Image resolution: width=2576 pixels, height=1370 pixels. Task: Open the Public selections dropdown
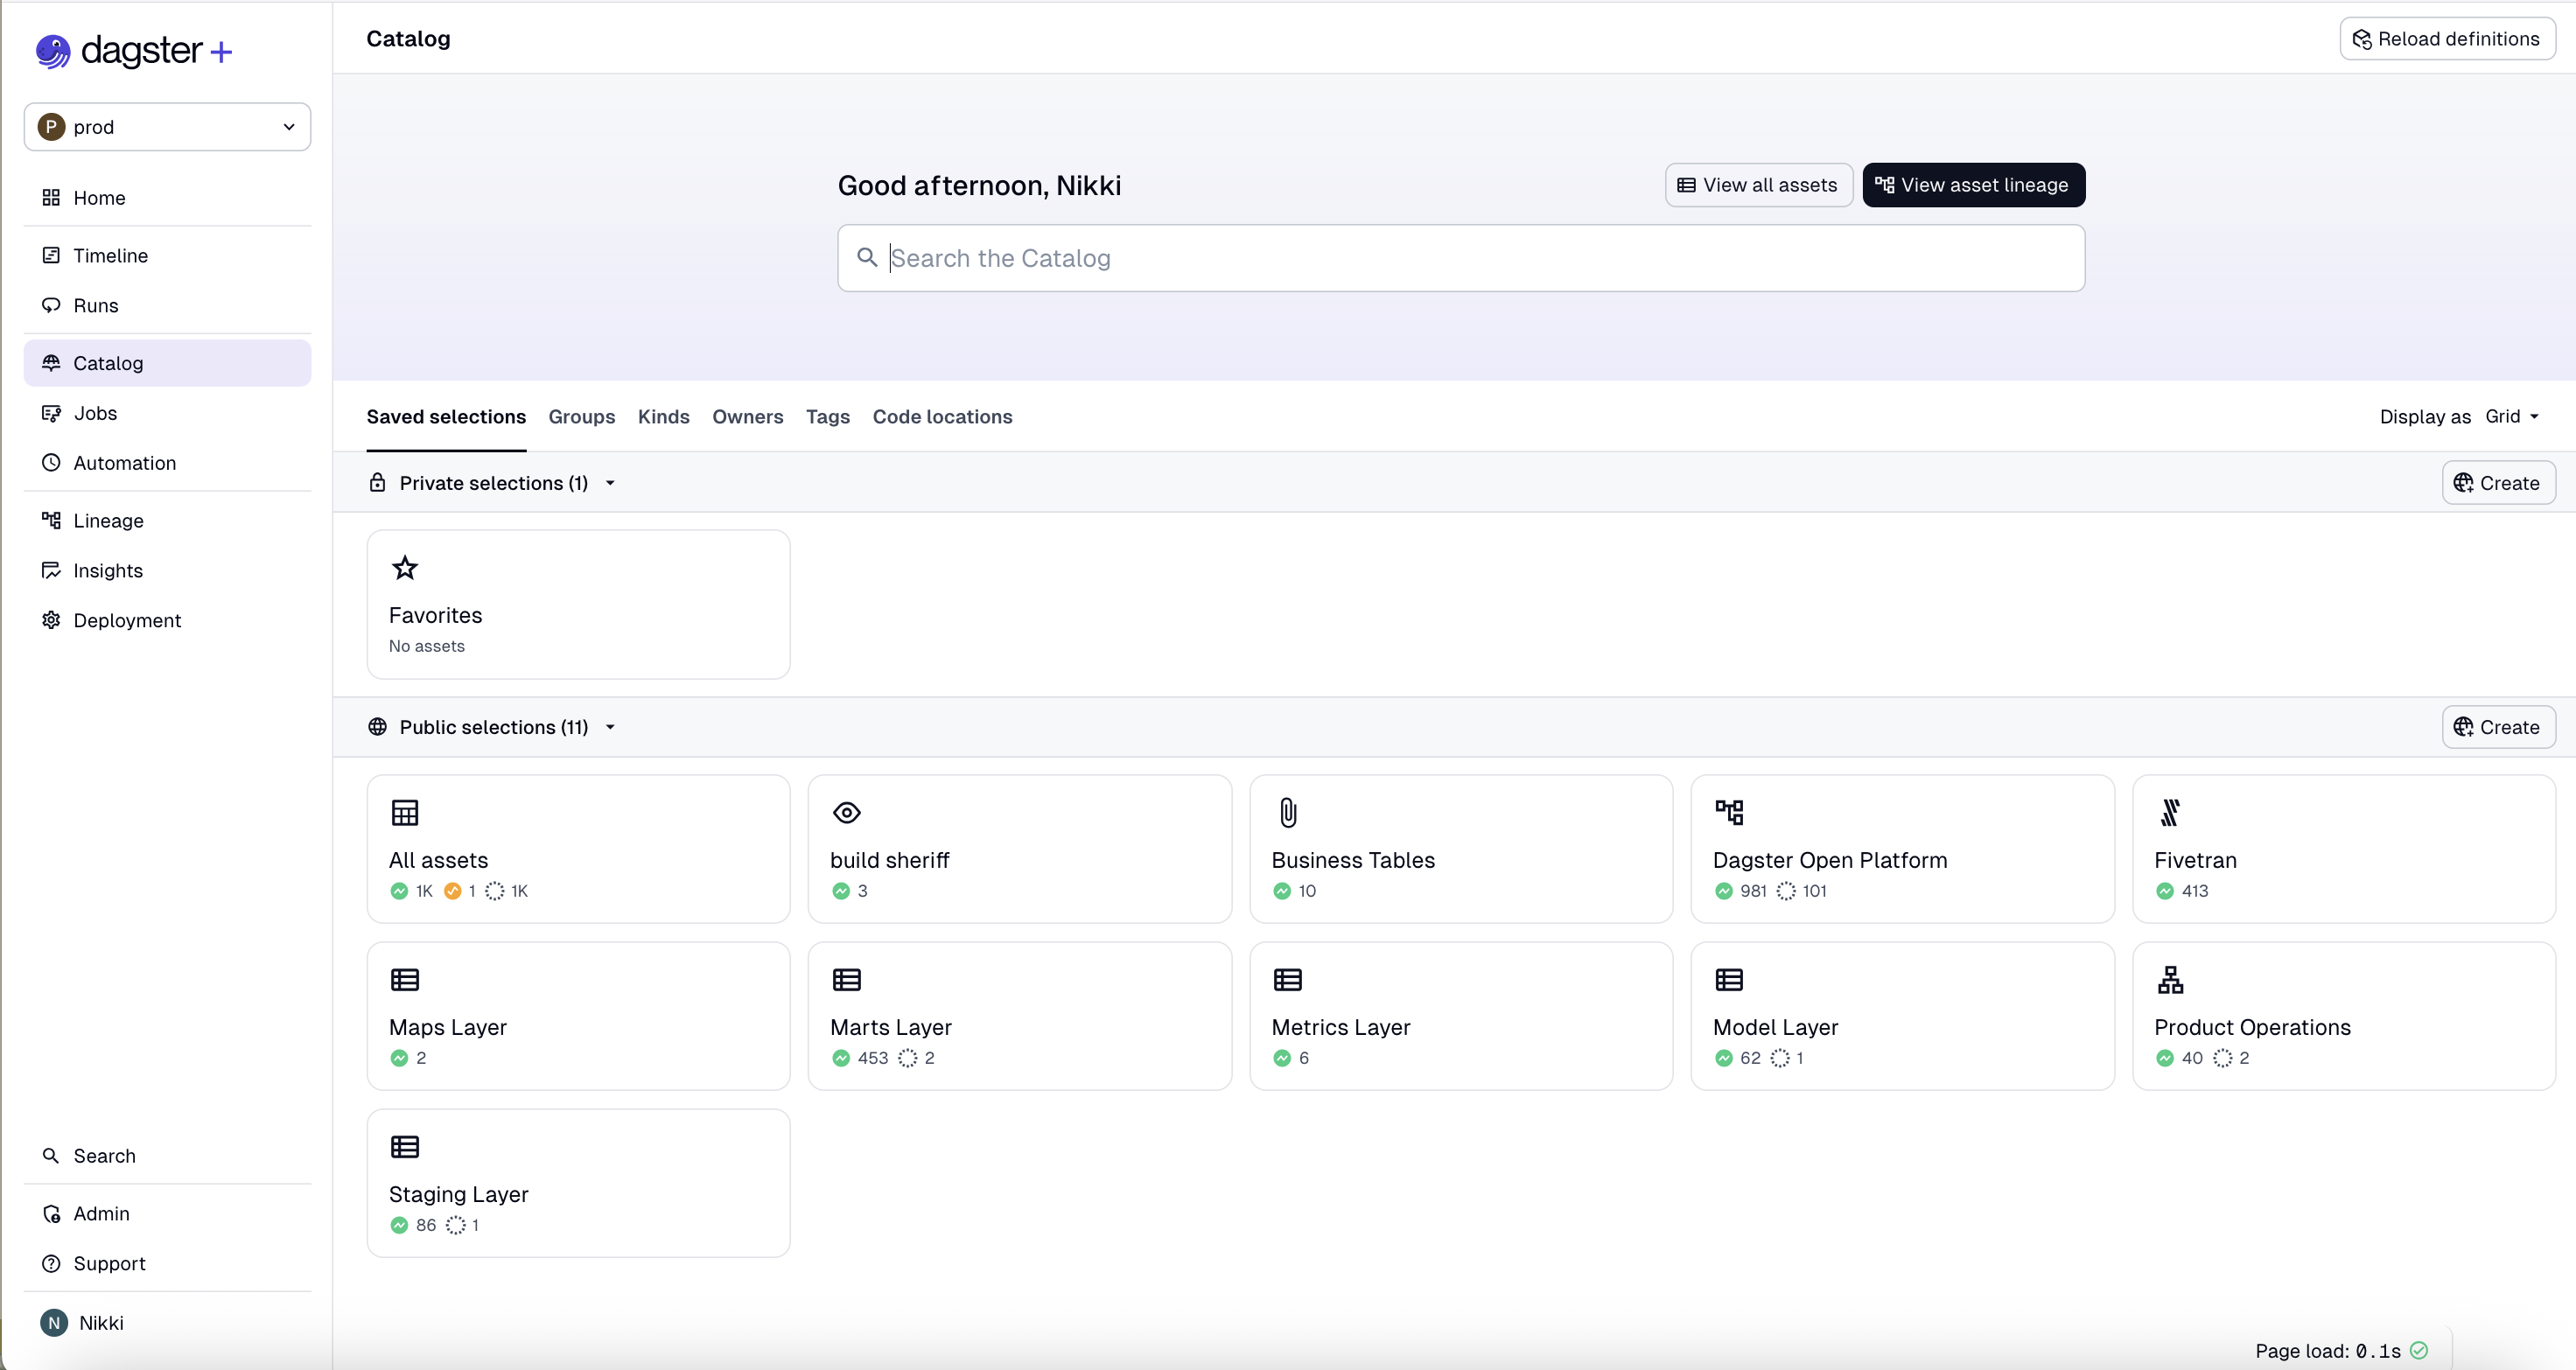click(611, 727)
